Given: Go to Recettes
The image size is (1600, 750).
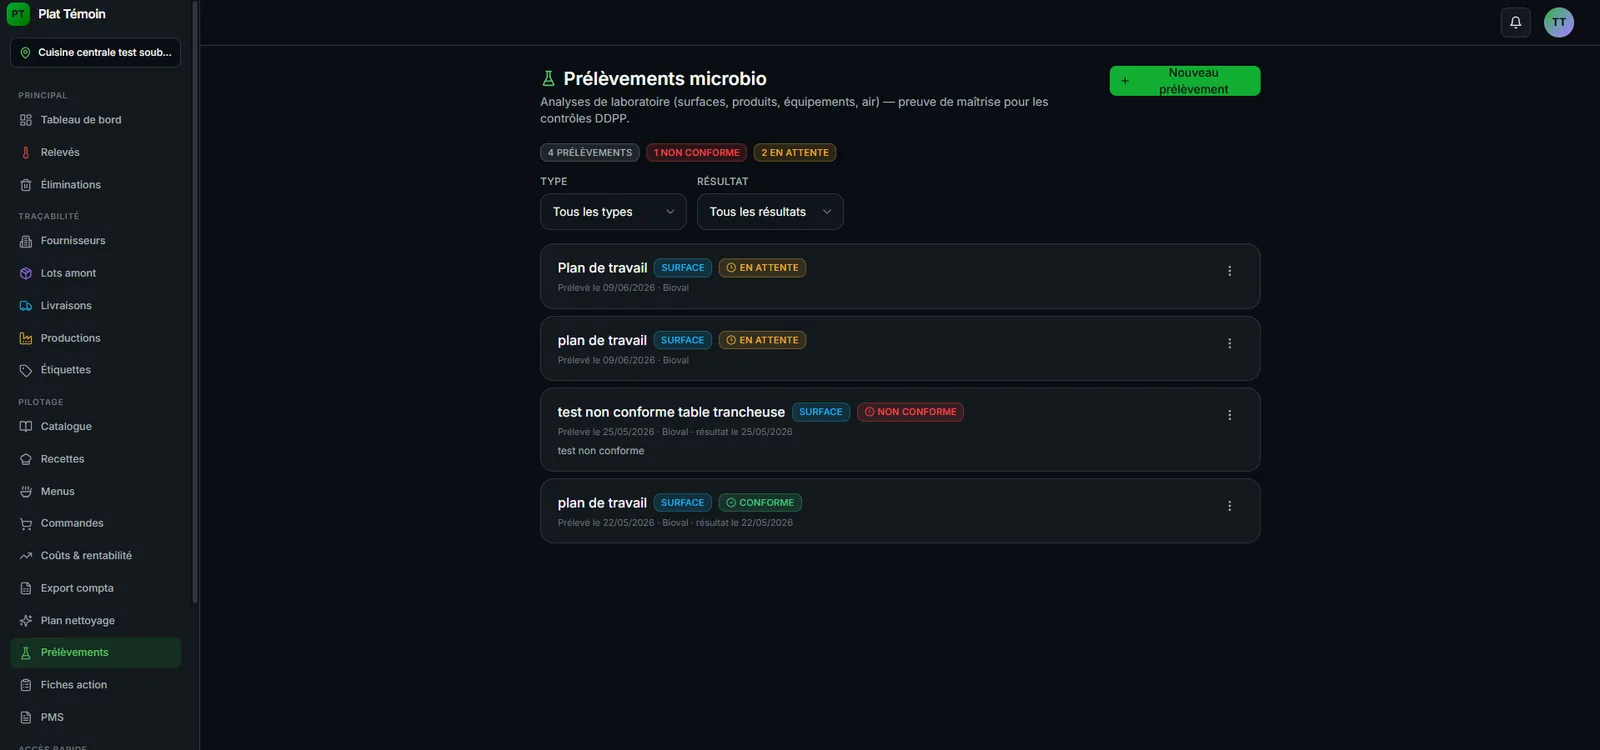Looking at the screenshot, I should click(x=95, y=459).
